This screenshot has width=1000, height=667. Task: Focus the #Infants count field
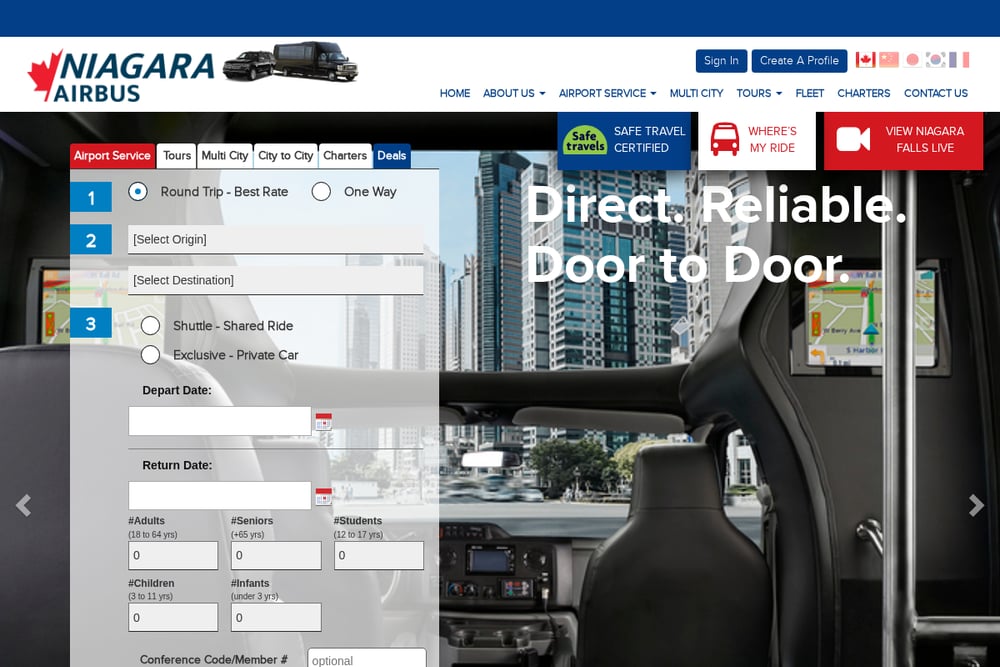pyautogui.click(x=276, y=617)
